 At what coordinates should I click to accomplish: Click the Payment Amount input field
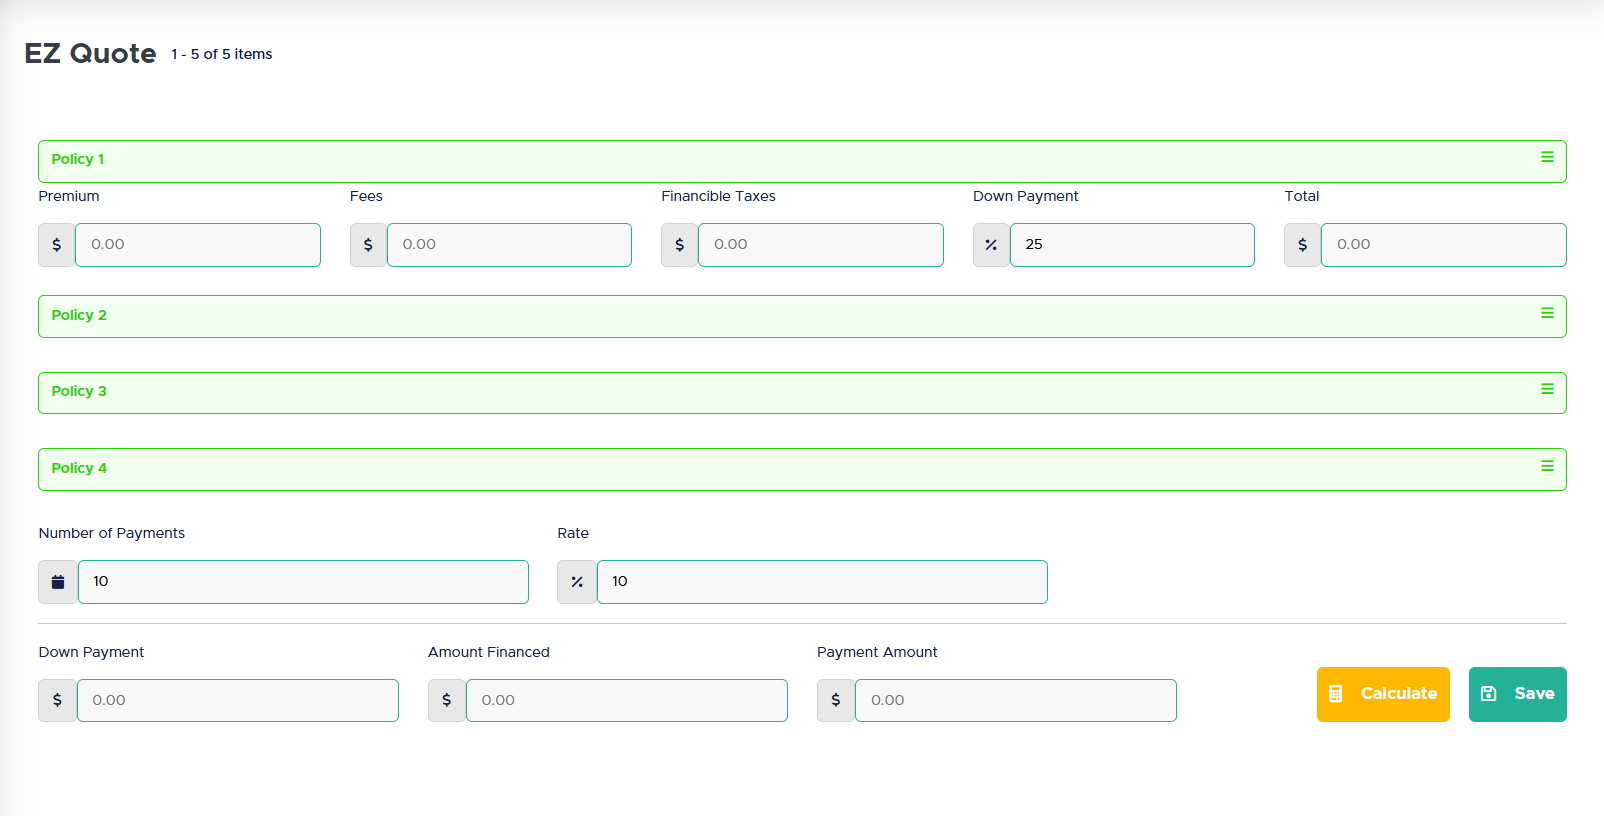[x=1015, y=700]
